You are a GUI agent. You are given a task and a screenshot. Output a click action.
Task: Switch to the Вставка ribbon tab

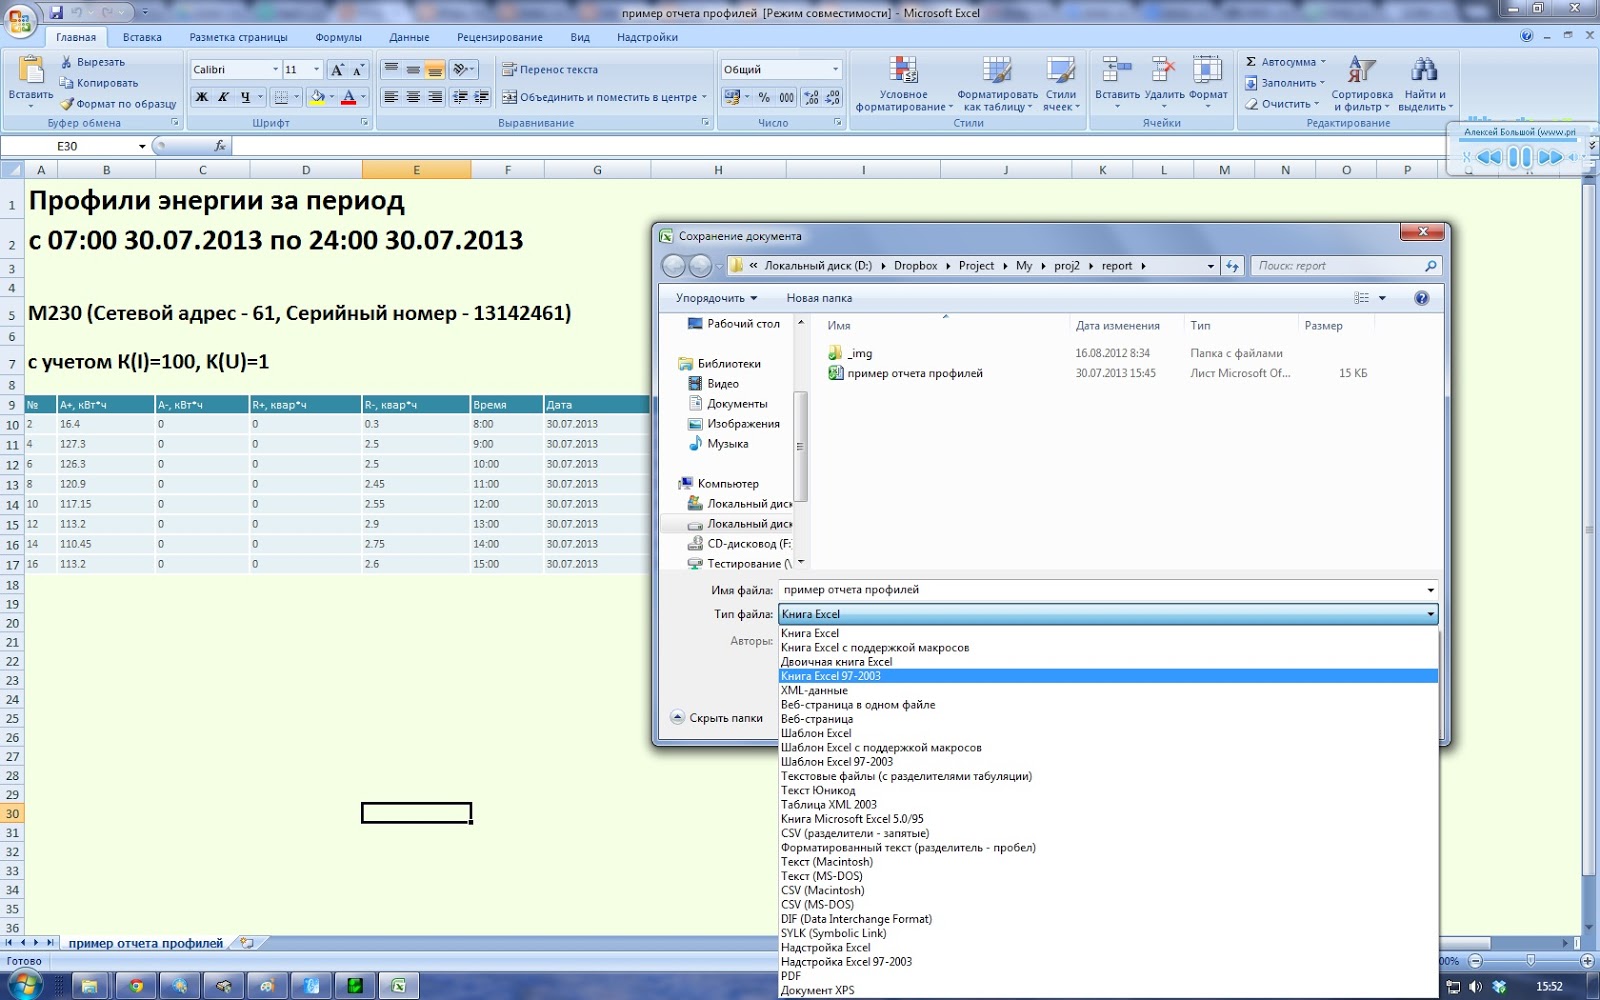pyautogui.click(x=142, y=36)
